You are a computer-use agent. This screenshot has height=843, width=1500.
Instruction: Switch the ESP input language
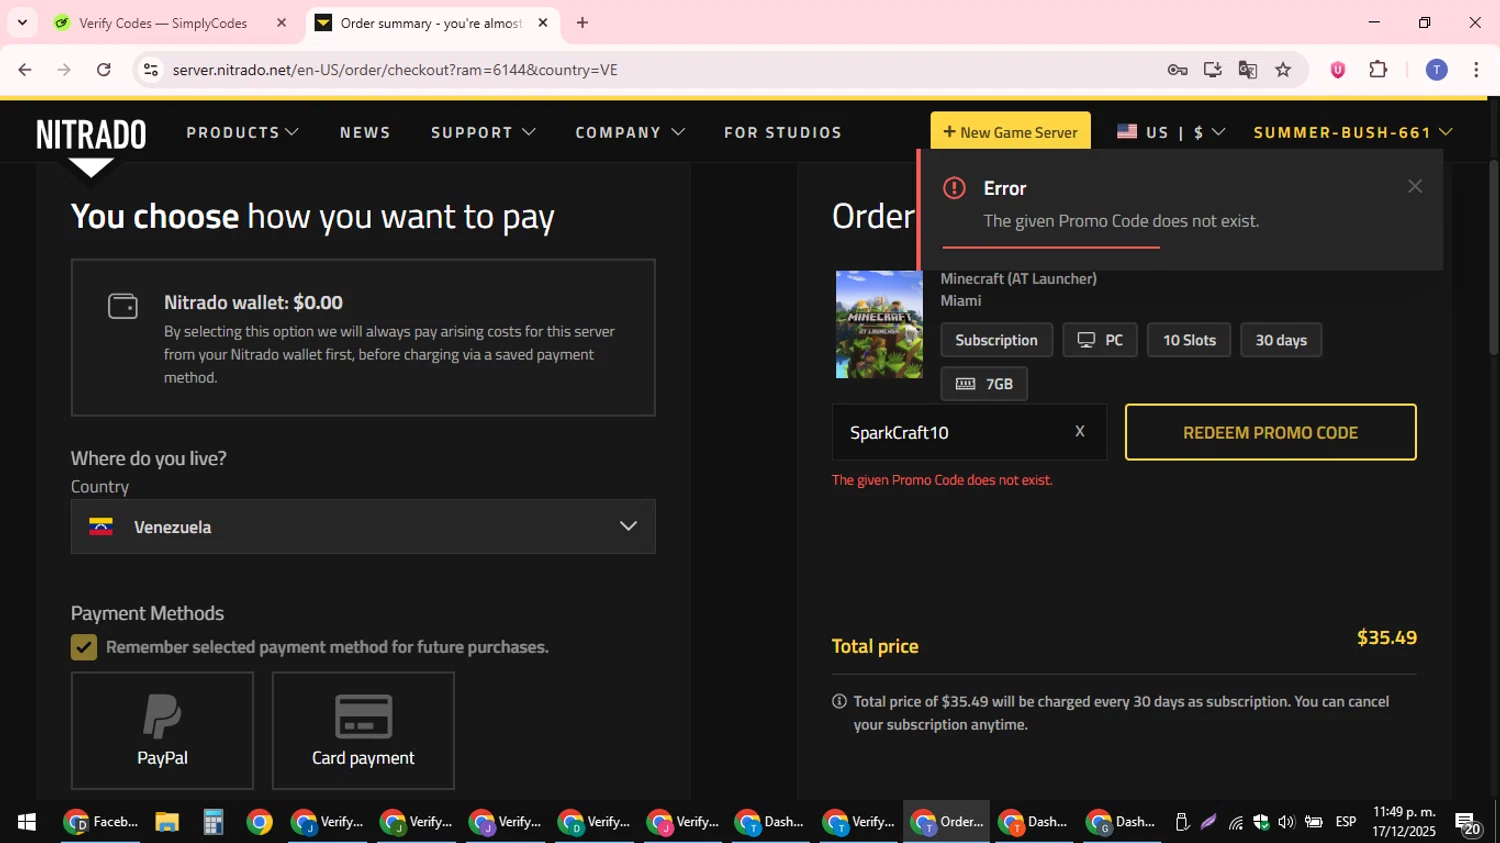(1346, 822)
